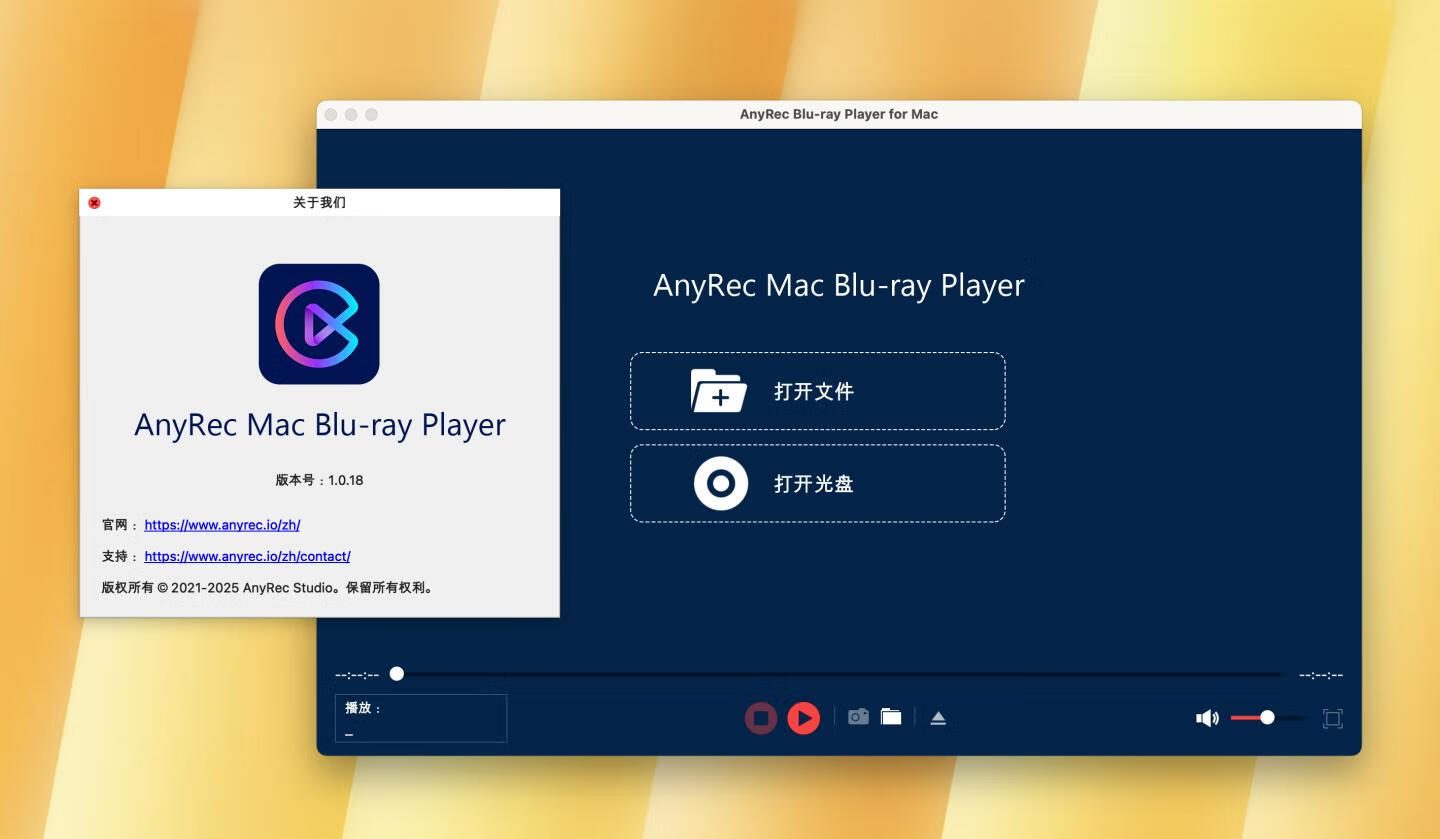The height and width of the screenshot is (839, 1440).
Task: Click the 播放 info box
Action: (x=421, y=719)
